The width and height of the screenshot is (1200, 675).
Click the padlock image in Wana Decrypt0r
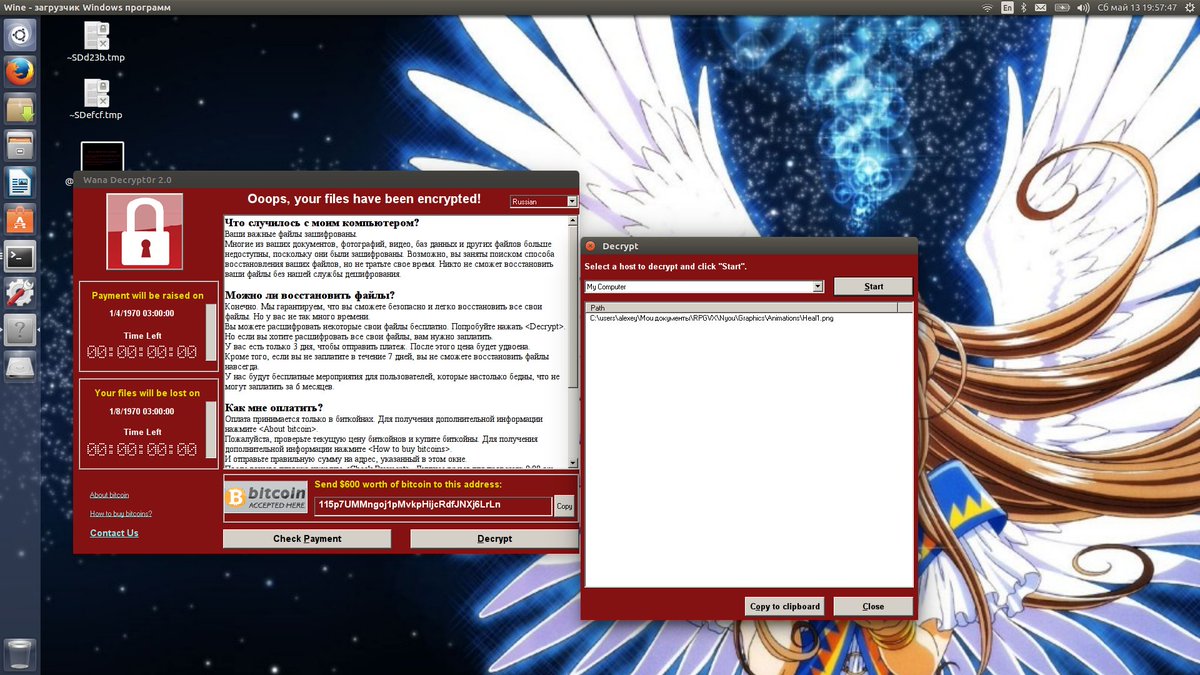click(145, 231)
